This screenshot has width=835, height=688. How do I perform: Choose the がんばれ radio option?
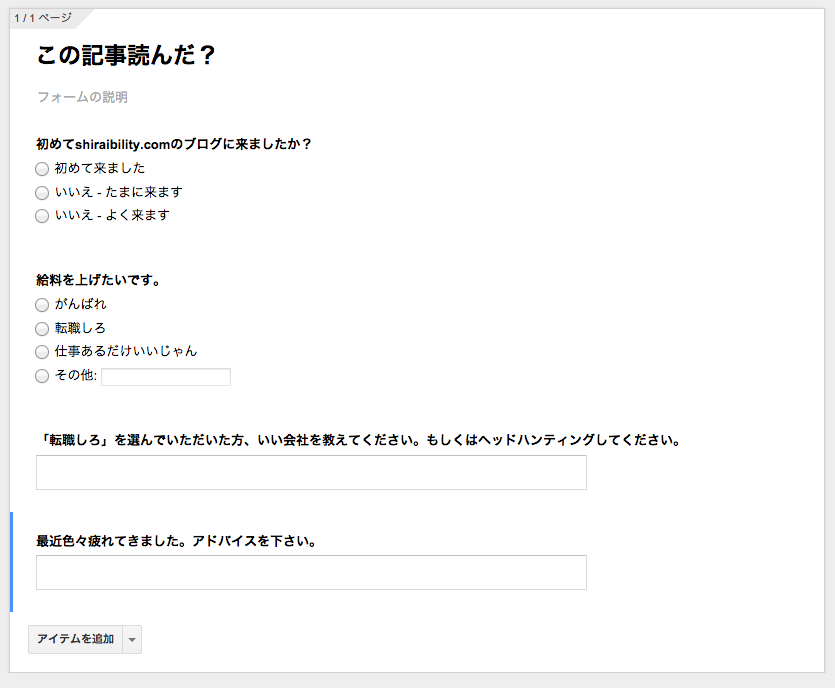(x=42, y=305)
